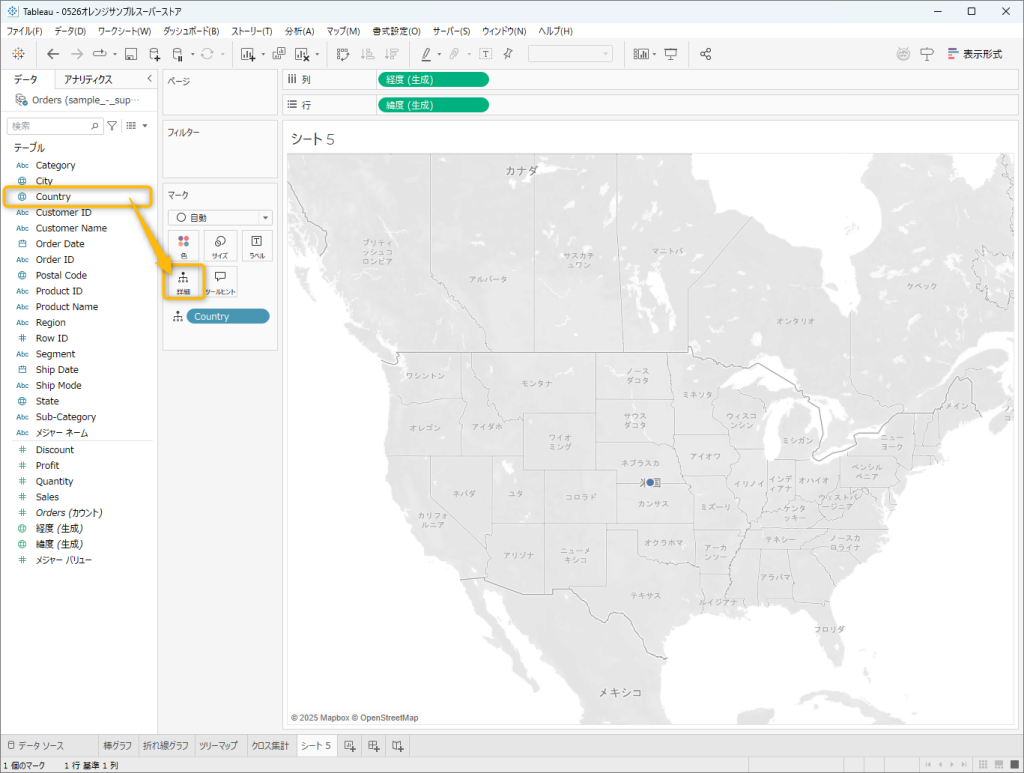Click the new dashboard icon at bottom
The height and width of the screenshot is (773, 1024).
373,746
